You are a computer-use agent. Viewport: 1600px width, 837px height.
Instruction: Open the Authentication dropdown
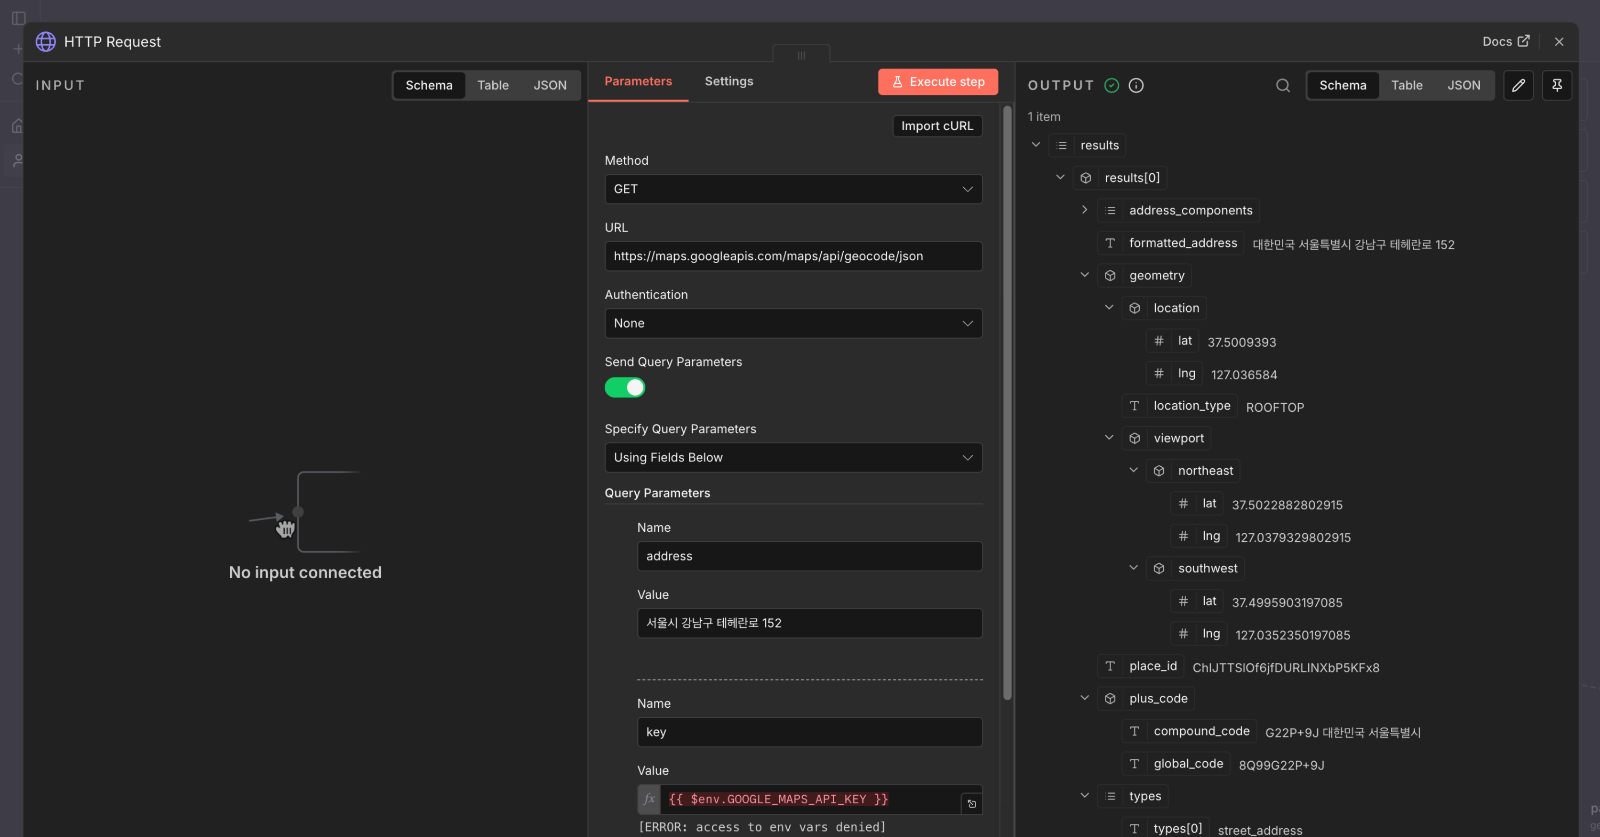pos(794,323)
